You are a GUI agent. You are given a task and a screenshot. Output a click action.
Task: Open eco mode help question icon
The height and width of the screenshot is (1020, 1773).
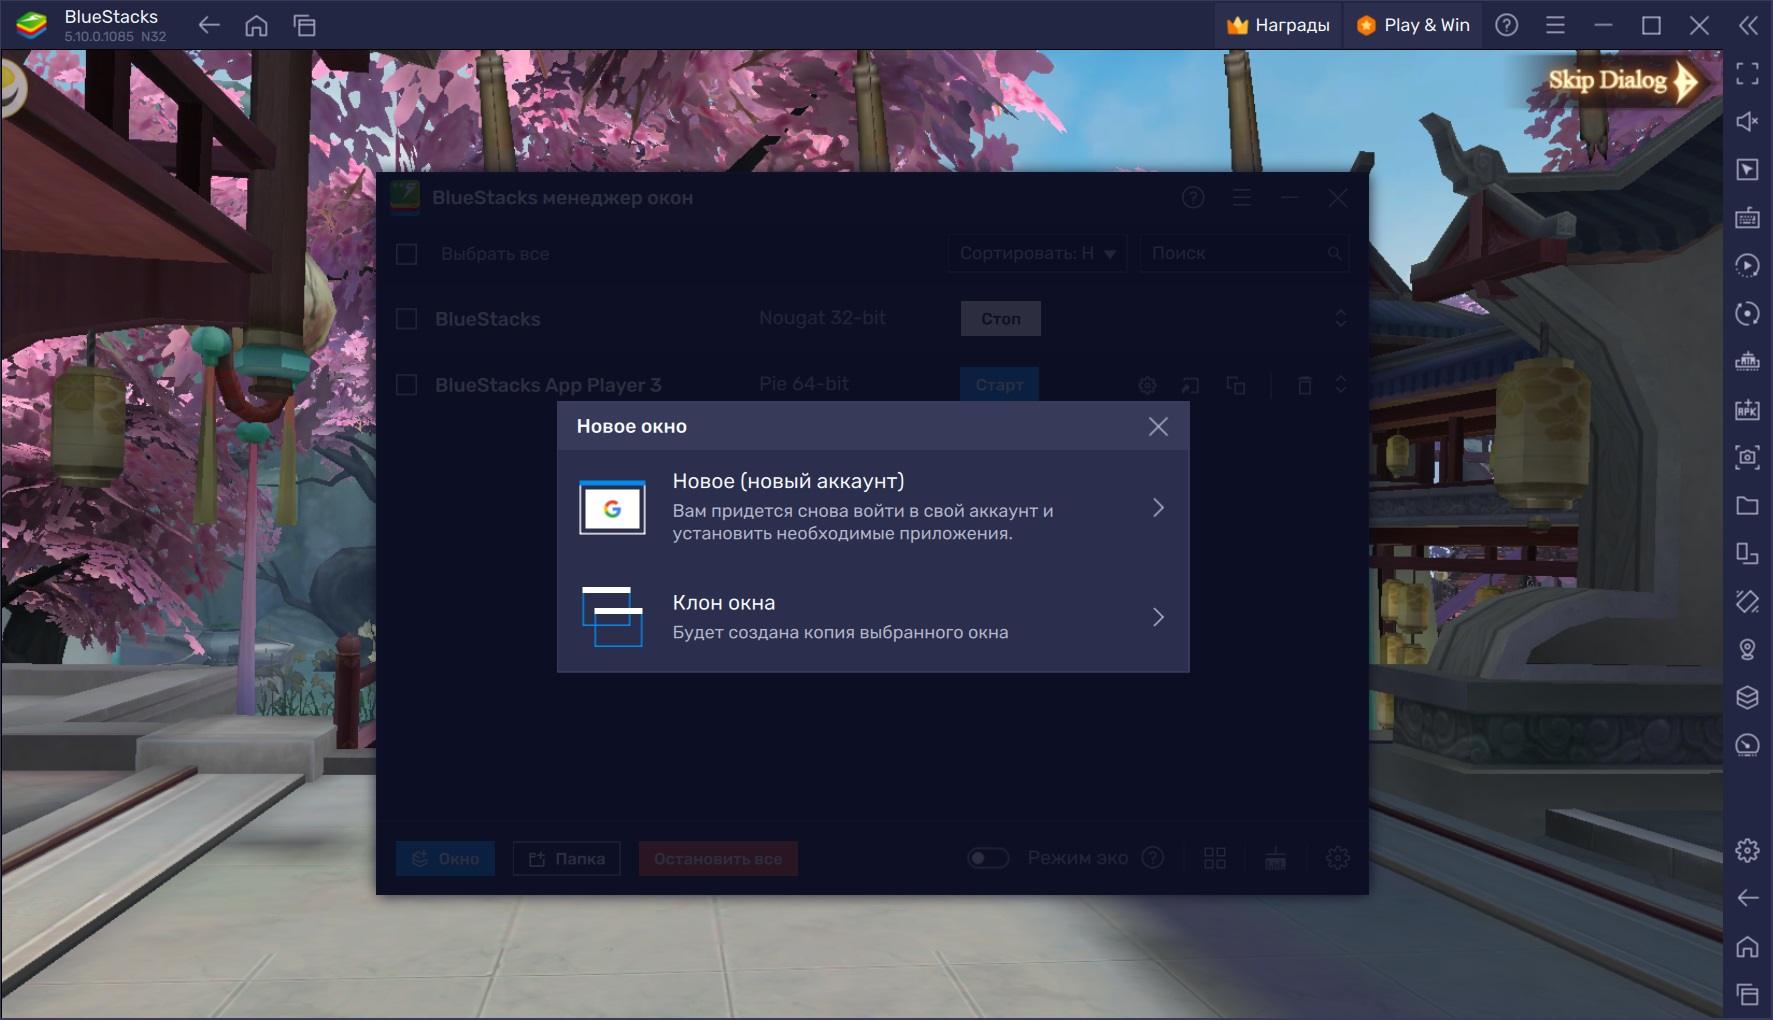tap(1153, 857)
